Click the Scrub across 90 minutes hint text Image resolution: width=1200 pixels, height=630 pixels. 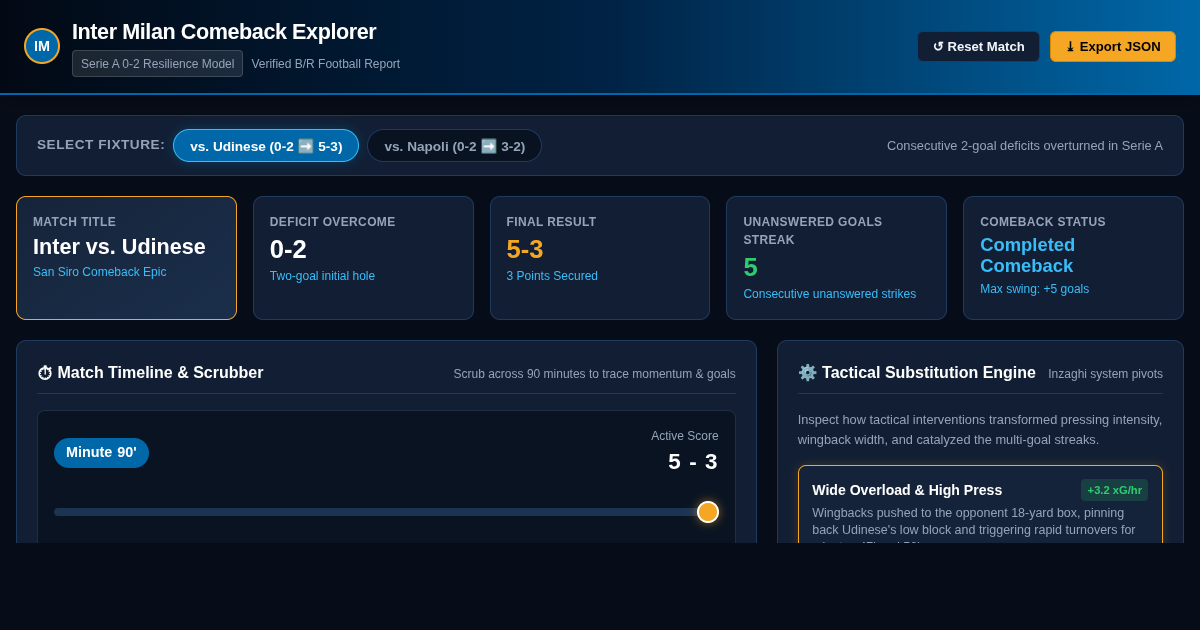coord(594,374)
